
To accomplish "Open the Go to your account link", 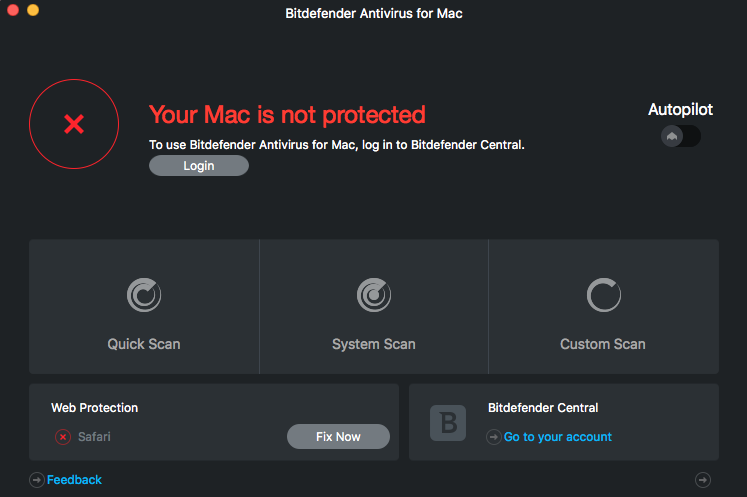I will tap(558, 437).
